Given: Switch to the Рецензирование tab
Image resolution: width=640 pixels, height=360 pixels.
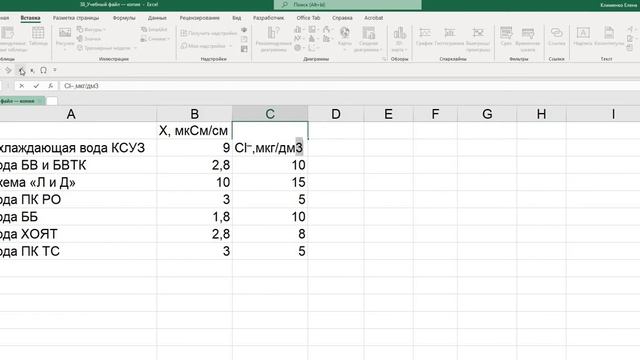Looking at the screenshot, I should click(200, 18).
